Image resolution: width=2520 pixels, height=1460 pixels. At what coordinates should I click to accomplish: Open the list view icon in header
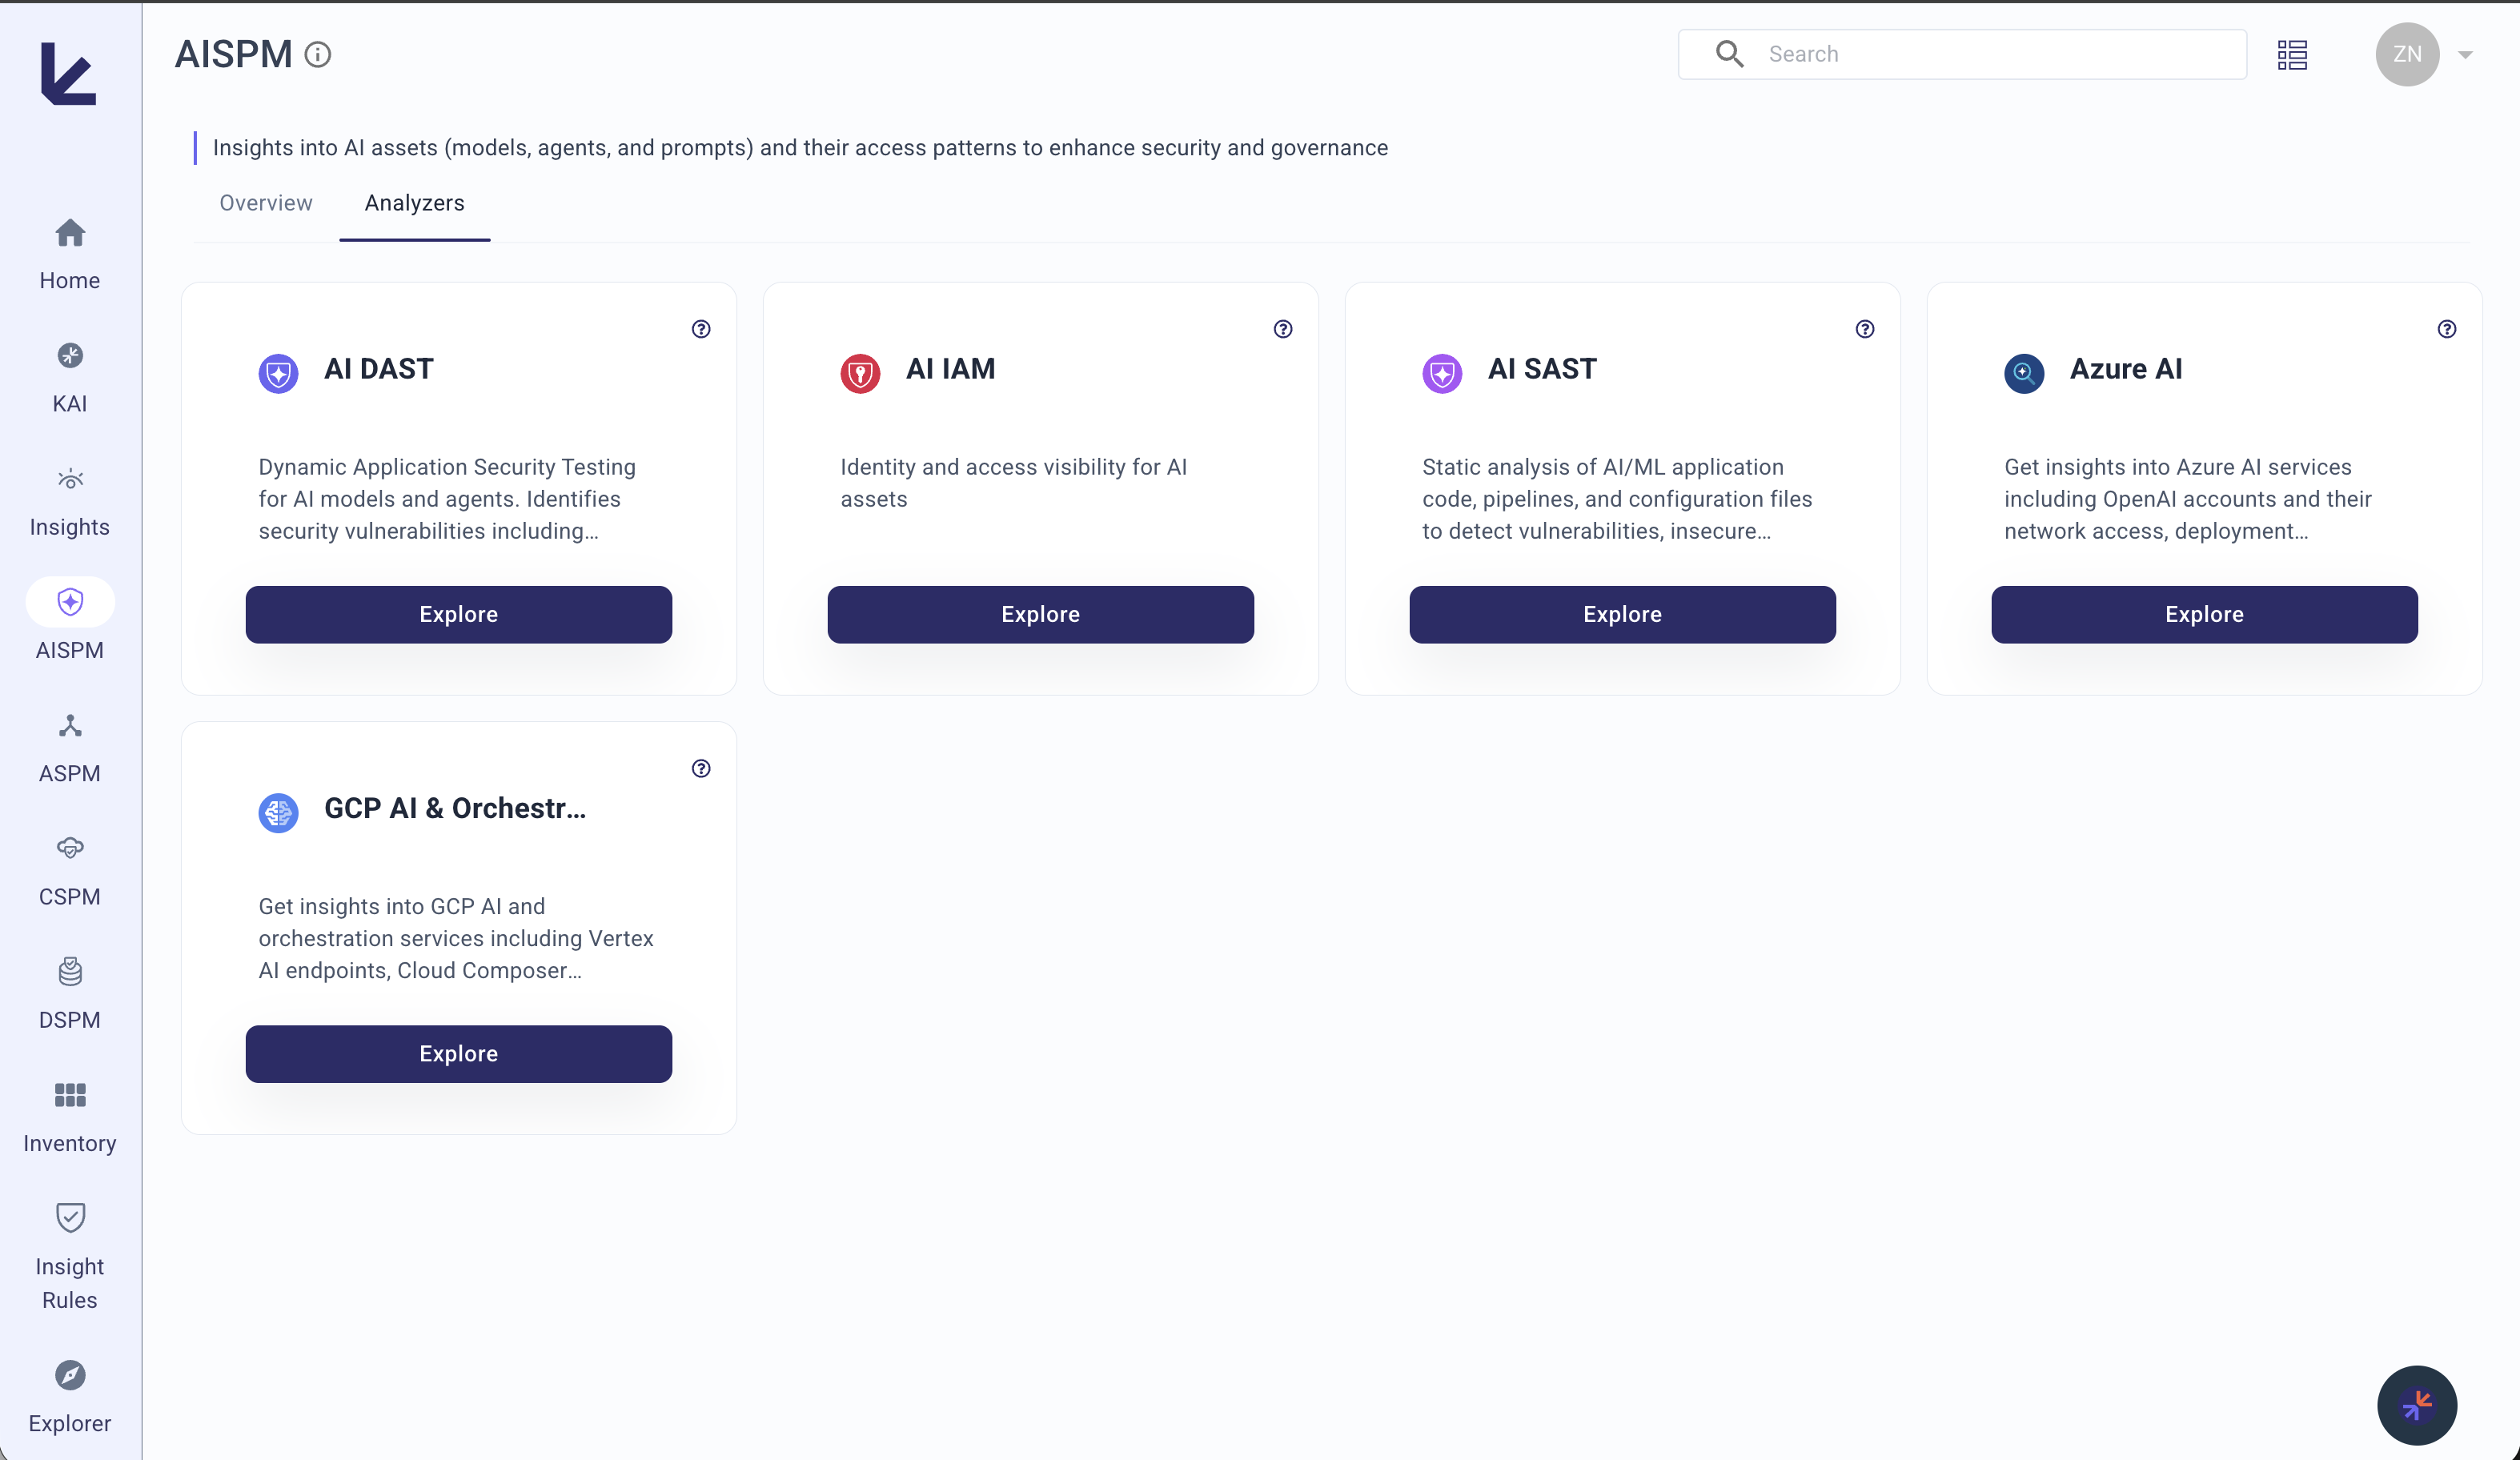[x=2292, y=54]
